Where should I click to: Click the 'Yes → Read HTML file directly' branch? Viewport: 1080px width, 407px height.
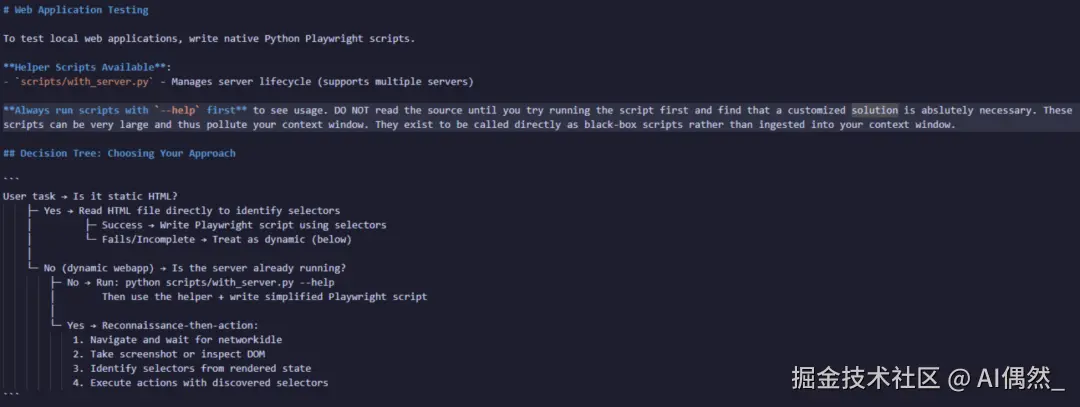click(x=191, y=211)
